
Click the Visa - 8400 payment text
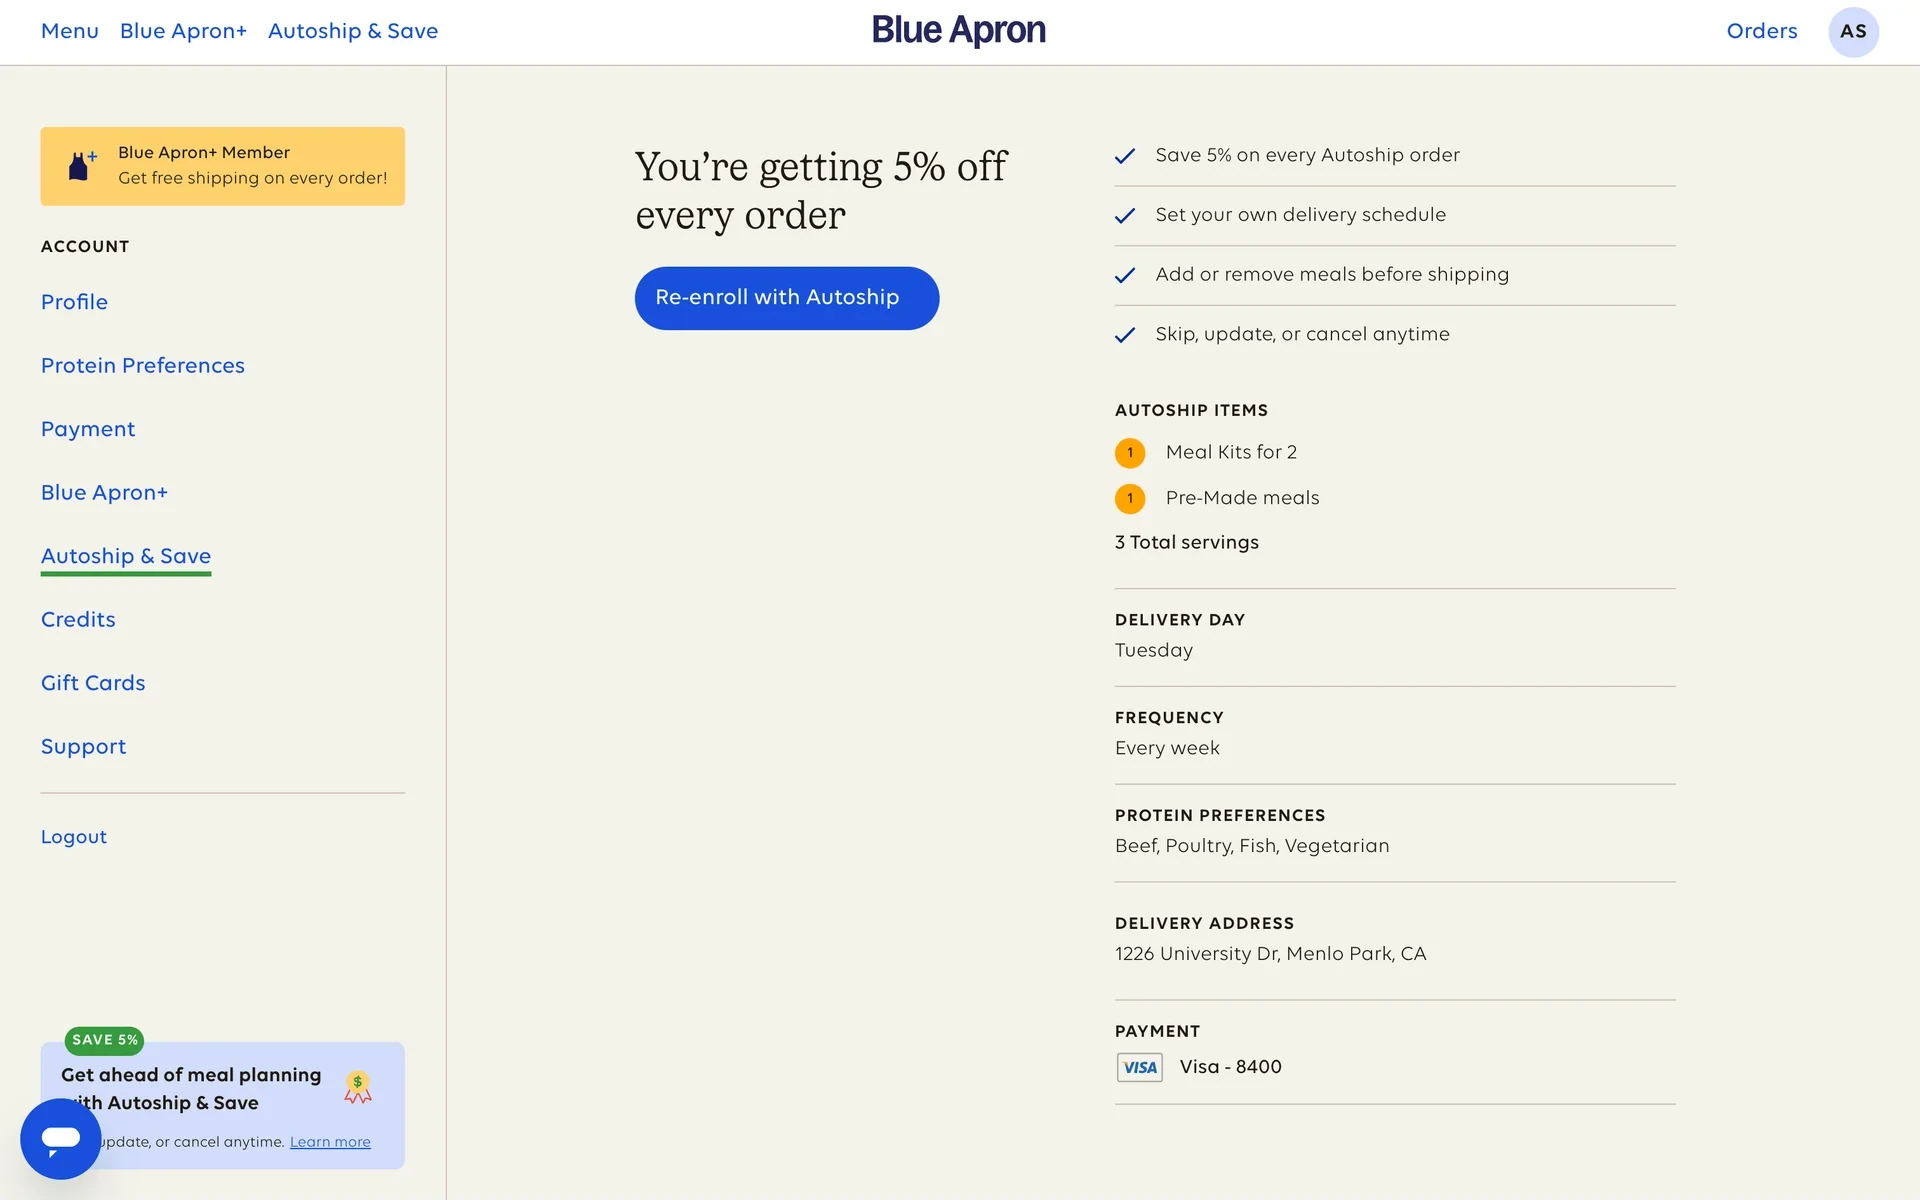(1231, 1067)
